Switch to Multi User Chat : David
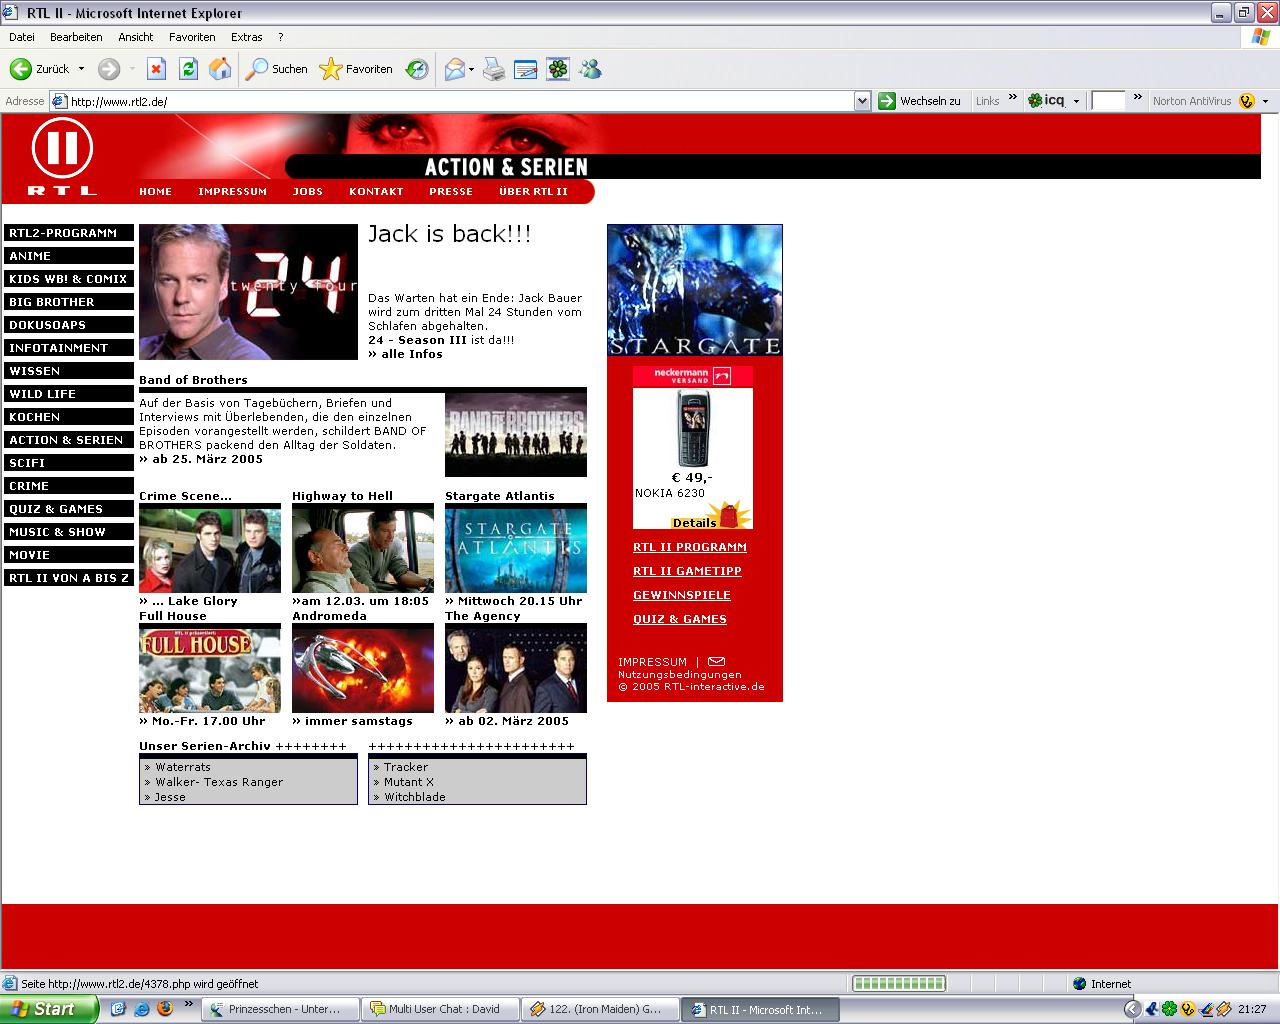Image resolution: width=1280 pixels, height=1024 pixels. point(441,1009)
